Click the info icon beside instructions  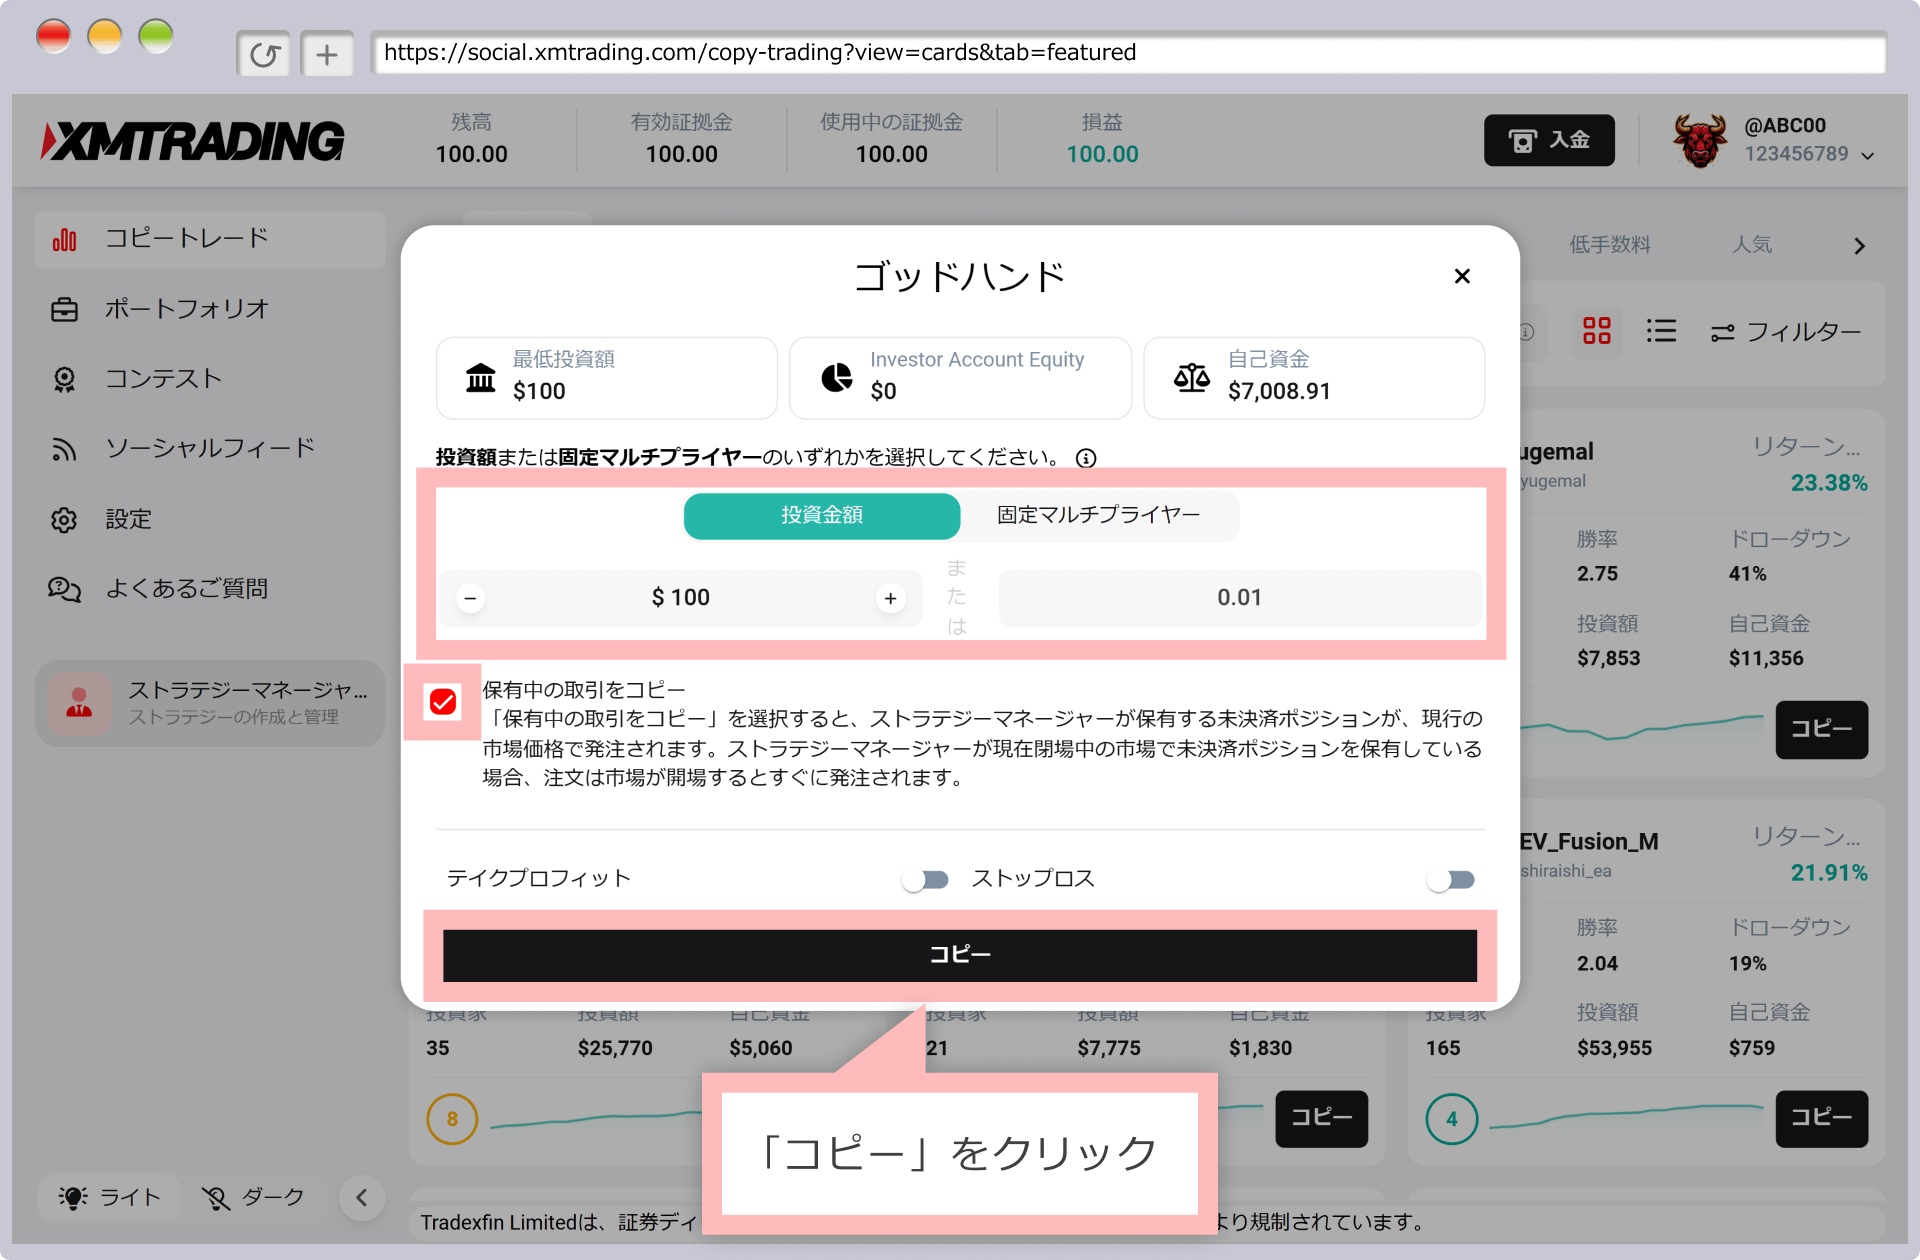1086,458
